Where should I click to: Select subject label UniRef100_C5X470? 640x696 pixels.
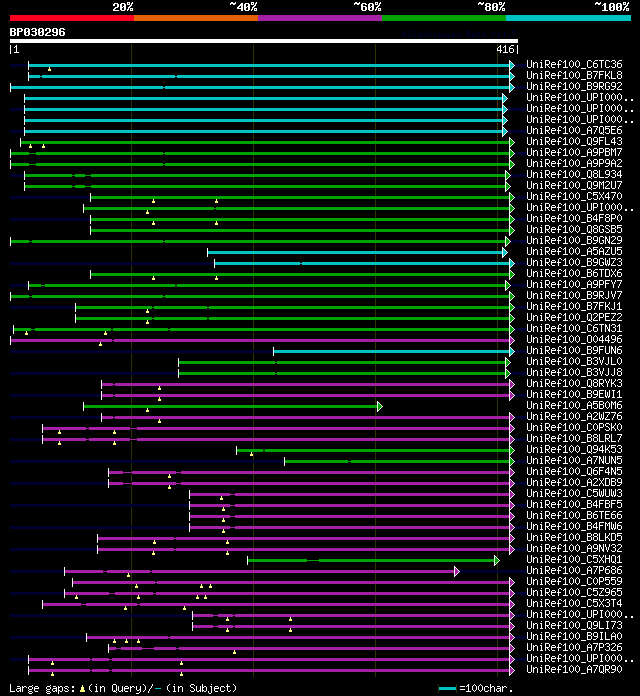click(574, 196)
